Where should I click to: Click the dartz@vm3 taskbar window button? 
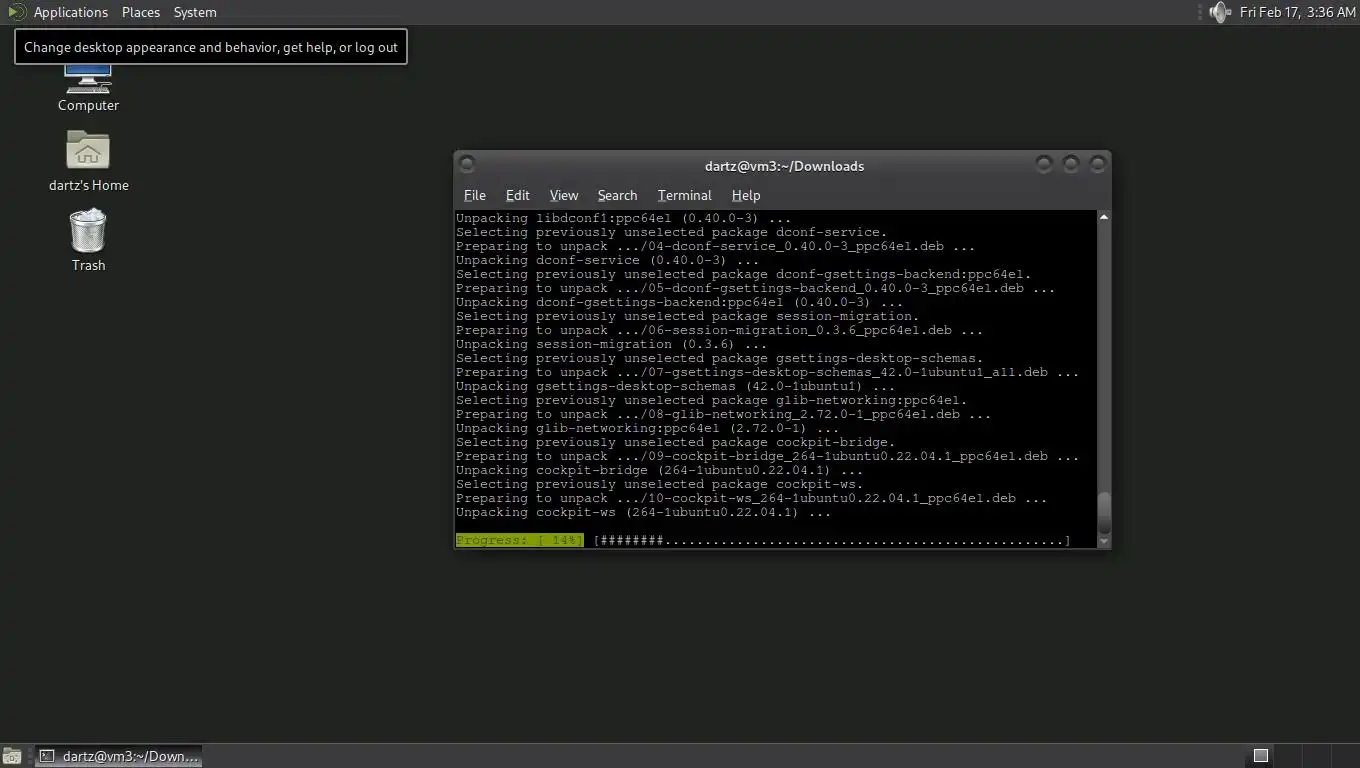(x=118, y=756)
